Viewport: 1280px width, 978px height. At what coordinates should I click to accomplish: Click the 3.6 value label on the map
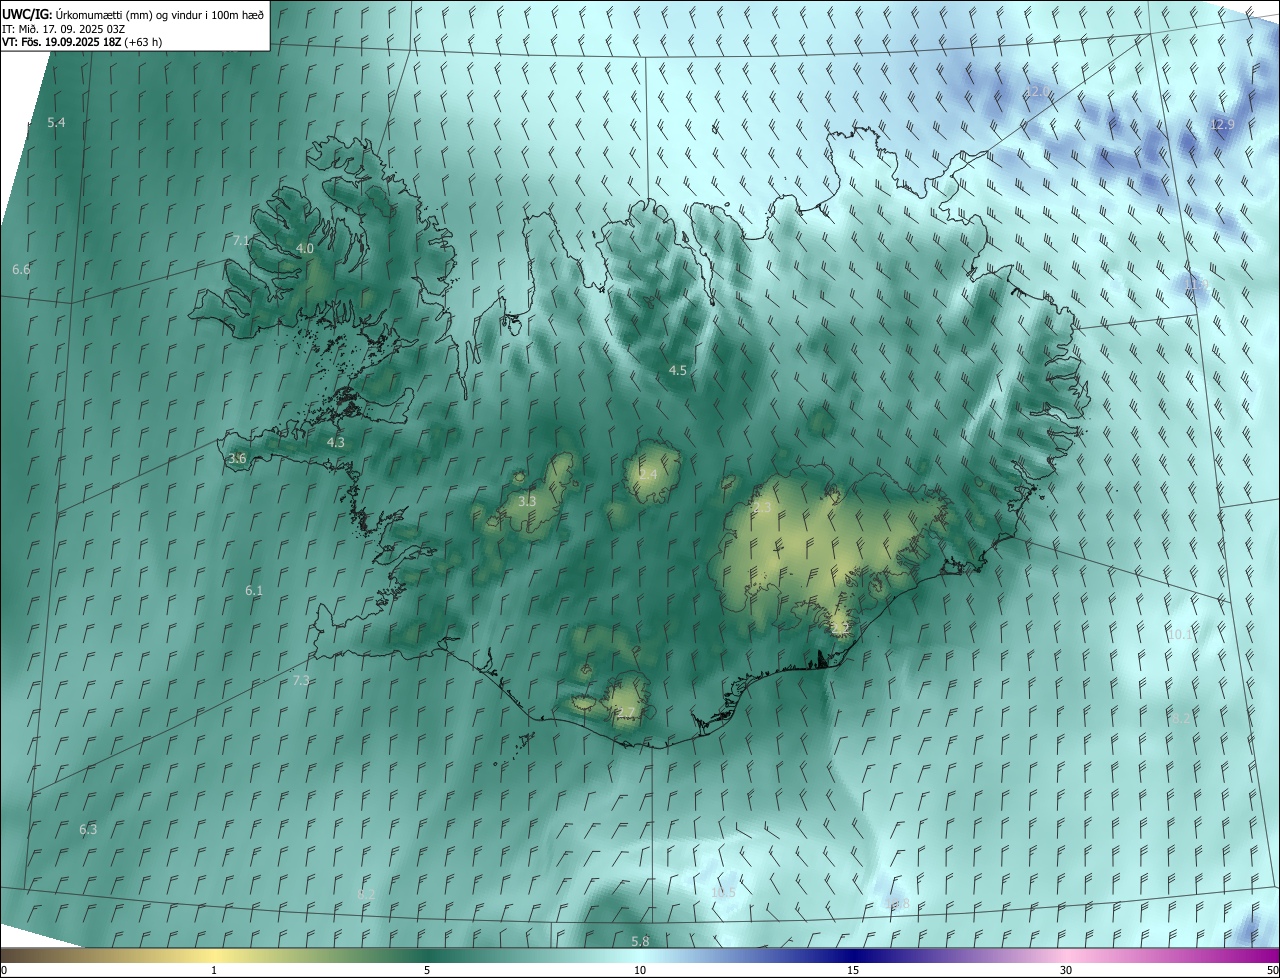[x=237, y=459]
